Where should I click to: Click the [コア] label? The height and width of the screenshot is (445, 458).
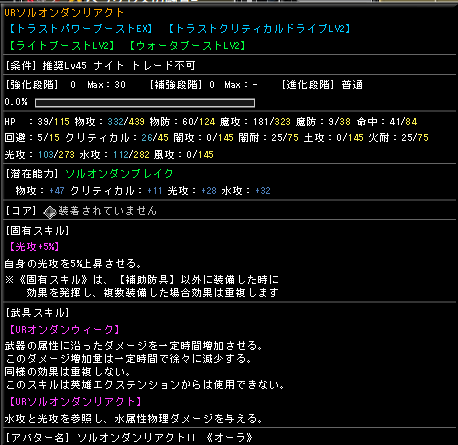tap(21, 211)
